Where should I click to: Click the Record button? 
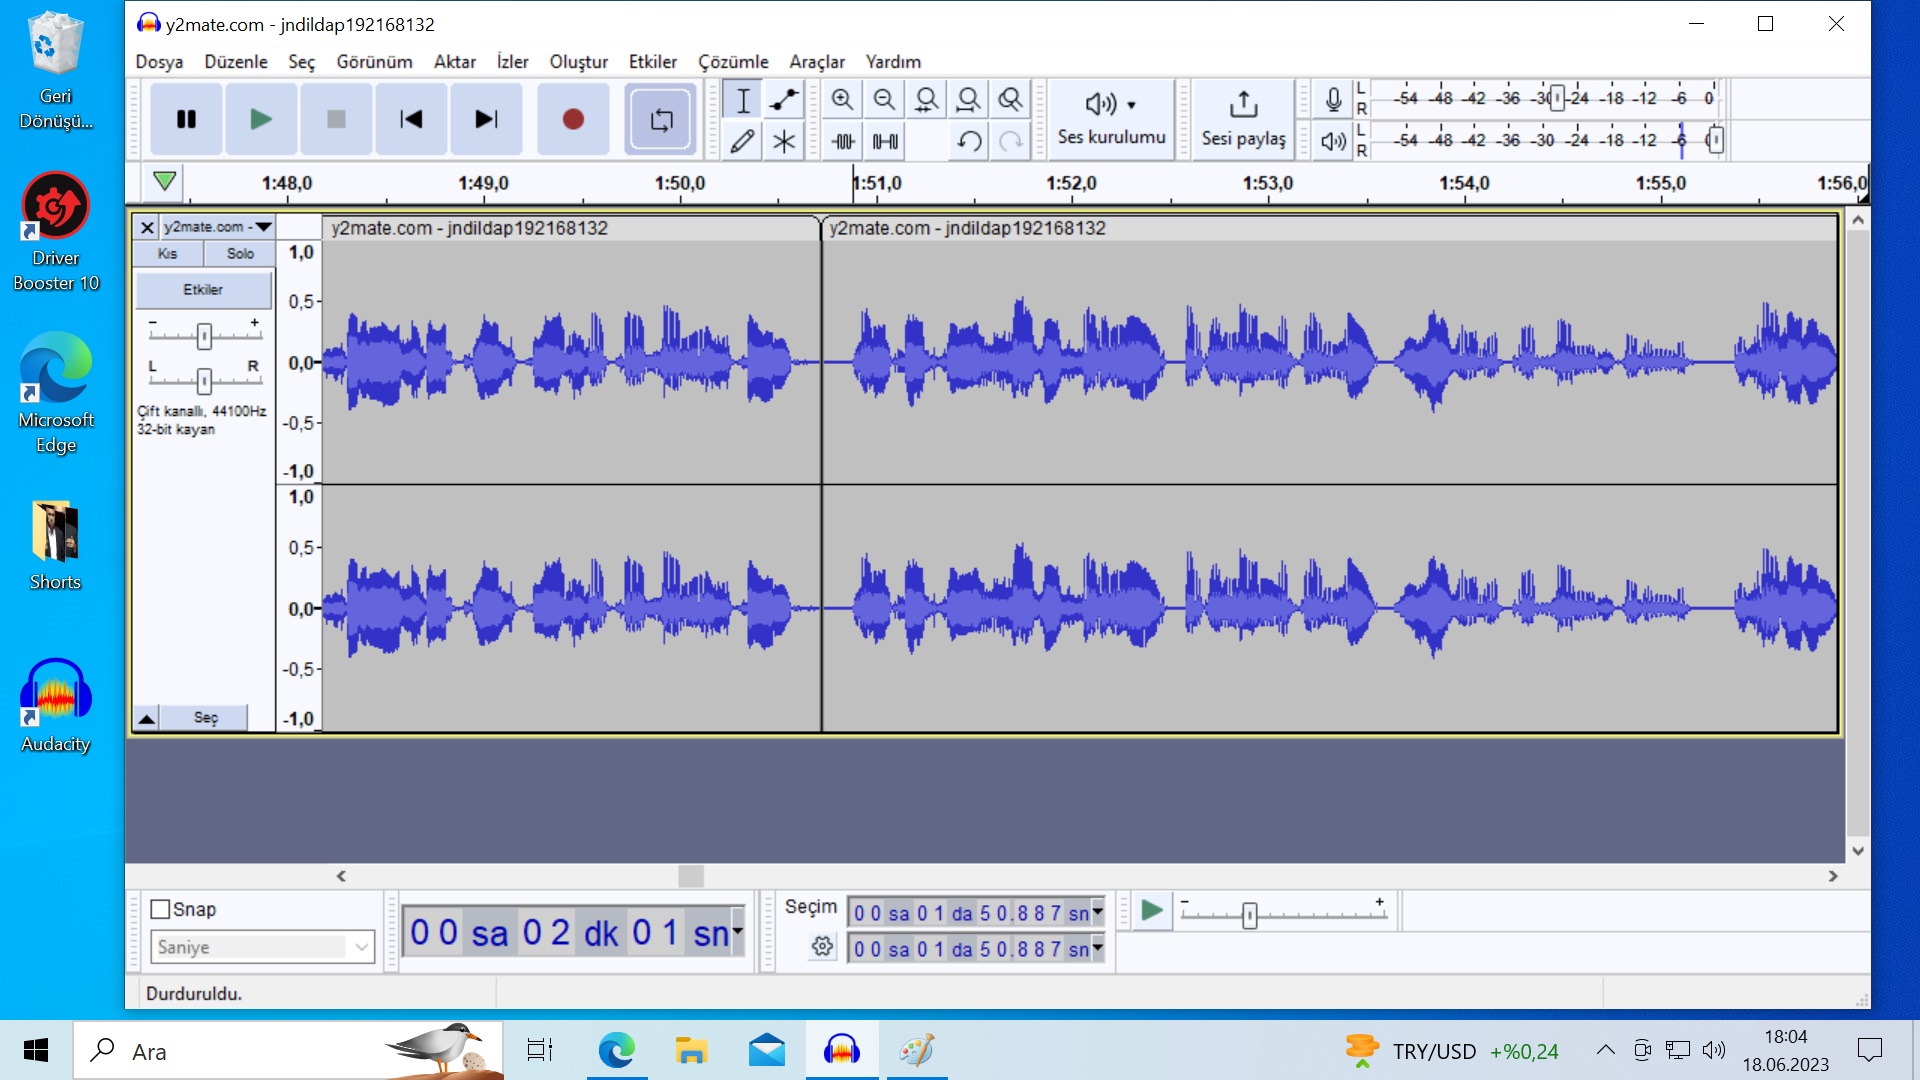(572, 119)
